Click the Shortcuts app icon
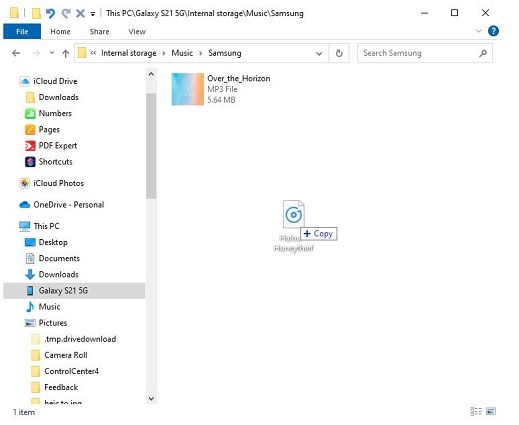The width and height of the screenshot is (519, 425). click(30, 162)
